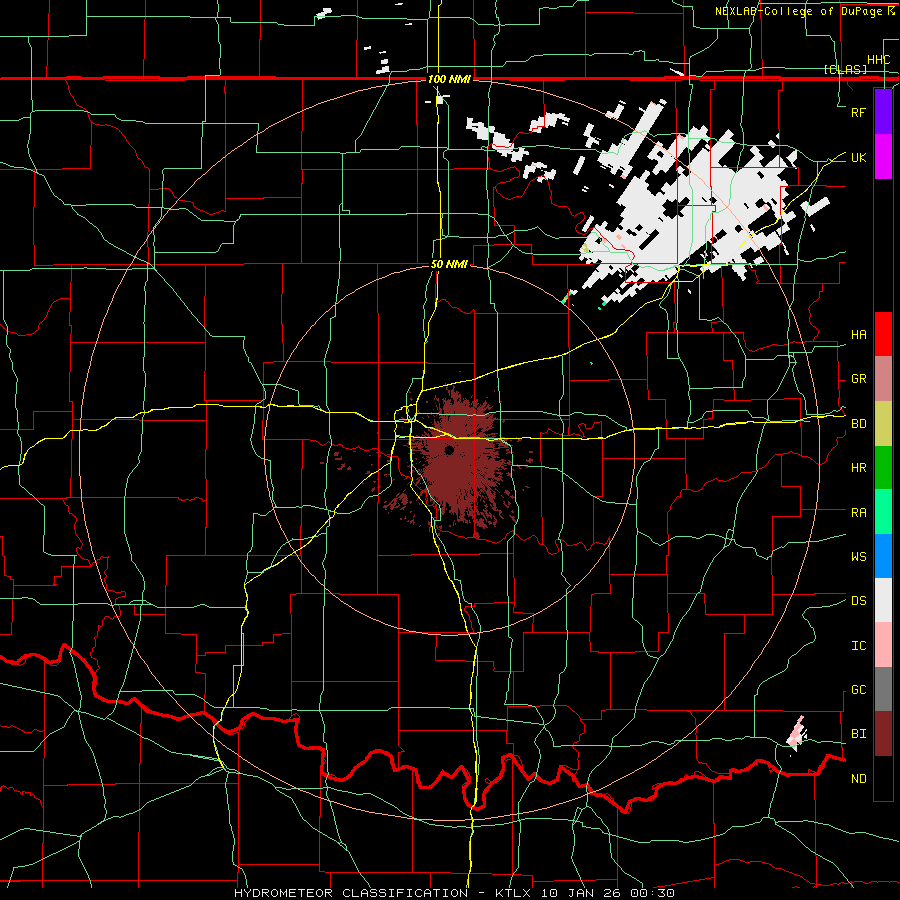Click the HA red legend swatch
This screenshot has width=900, height=900.
tap(883, 334)
